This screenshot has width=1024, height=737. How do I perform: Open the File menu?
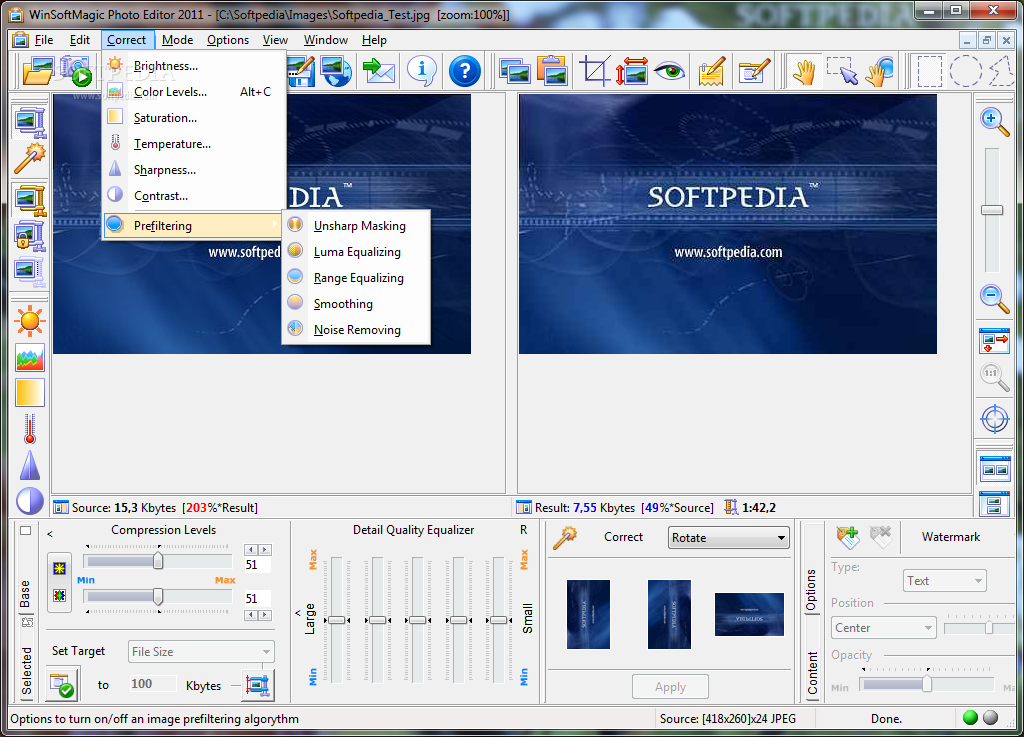coord(44,40)
